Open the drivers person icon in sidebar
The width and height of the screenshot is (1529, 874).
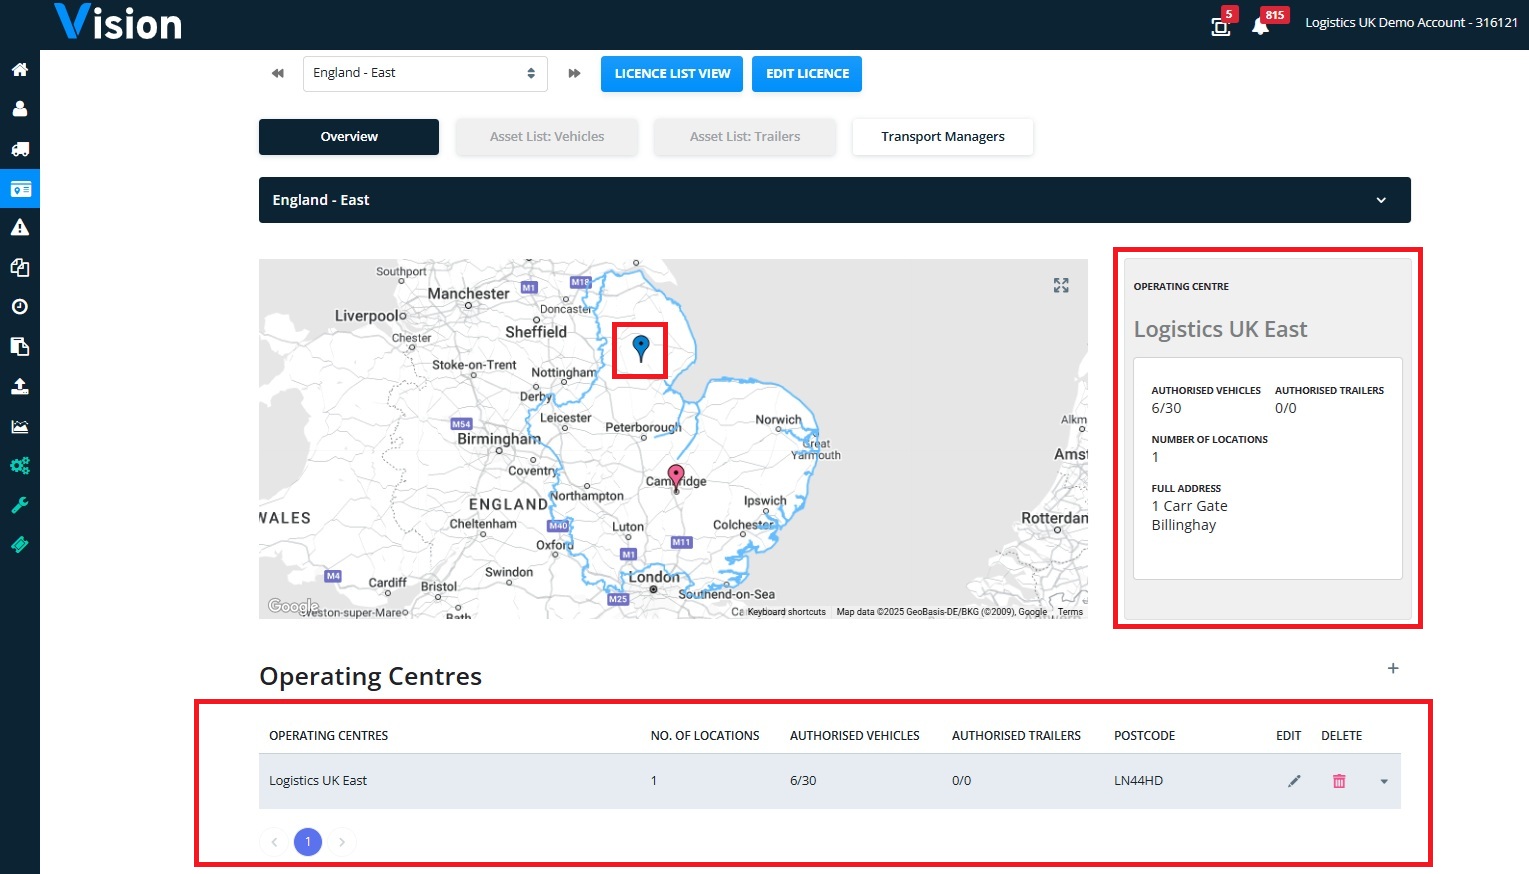19,109
